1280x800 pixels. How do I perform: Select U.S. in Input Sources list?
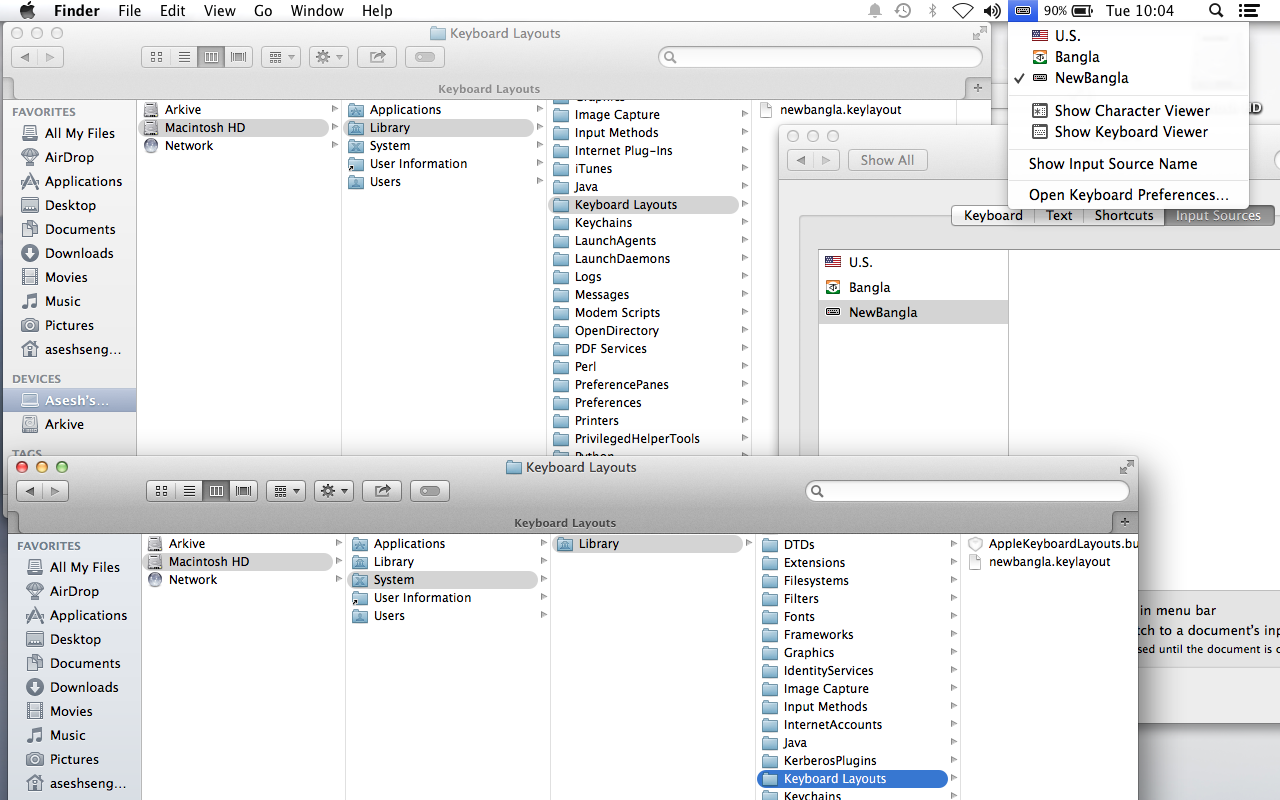(913, 262)
